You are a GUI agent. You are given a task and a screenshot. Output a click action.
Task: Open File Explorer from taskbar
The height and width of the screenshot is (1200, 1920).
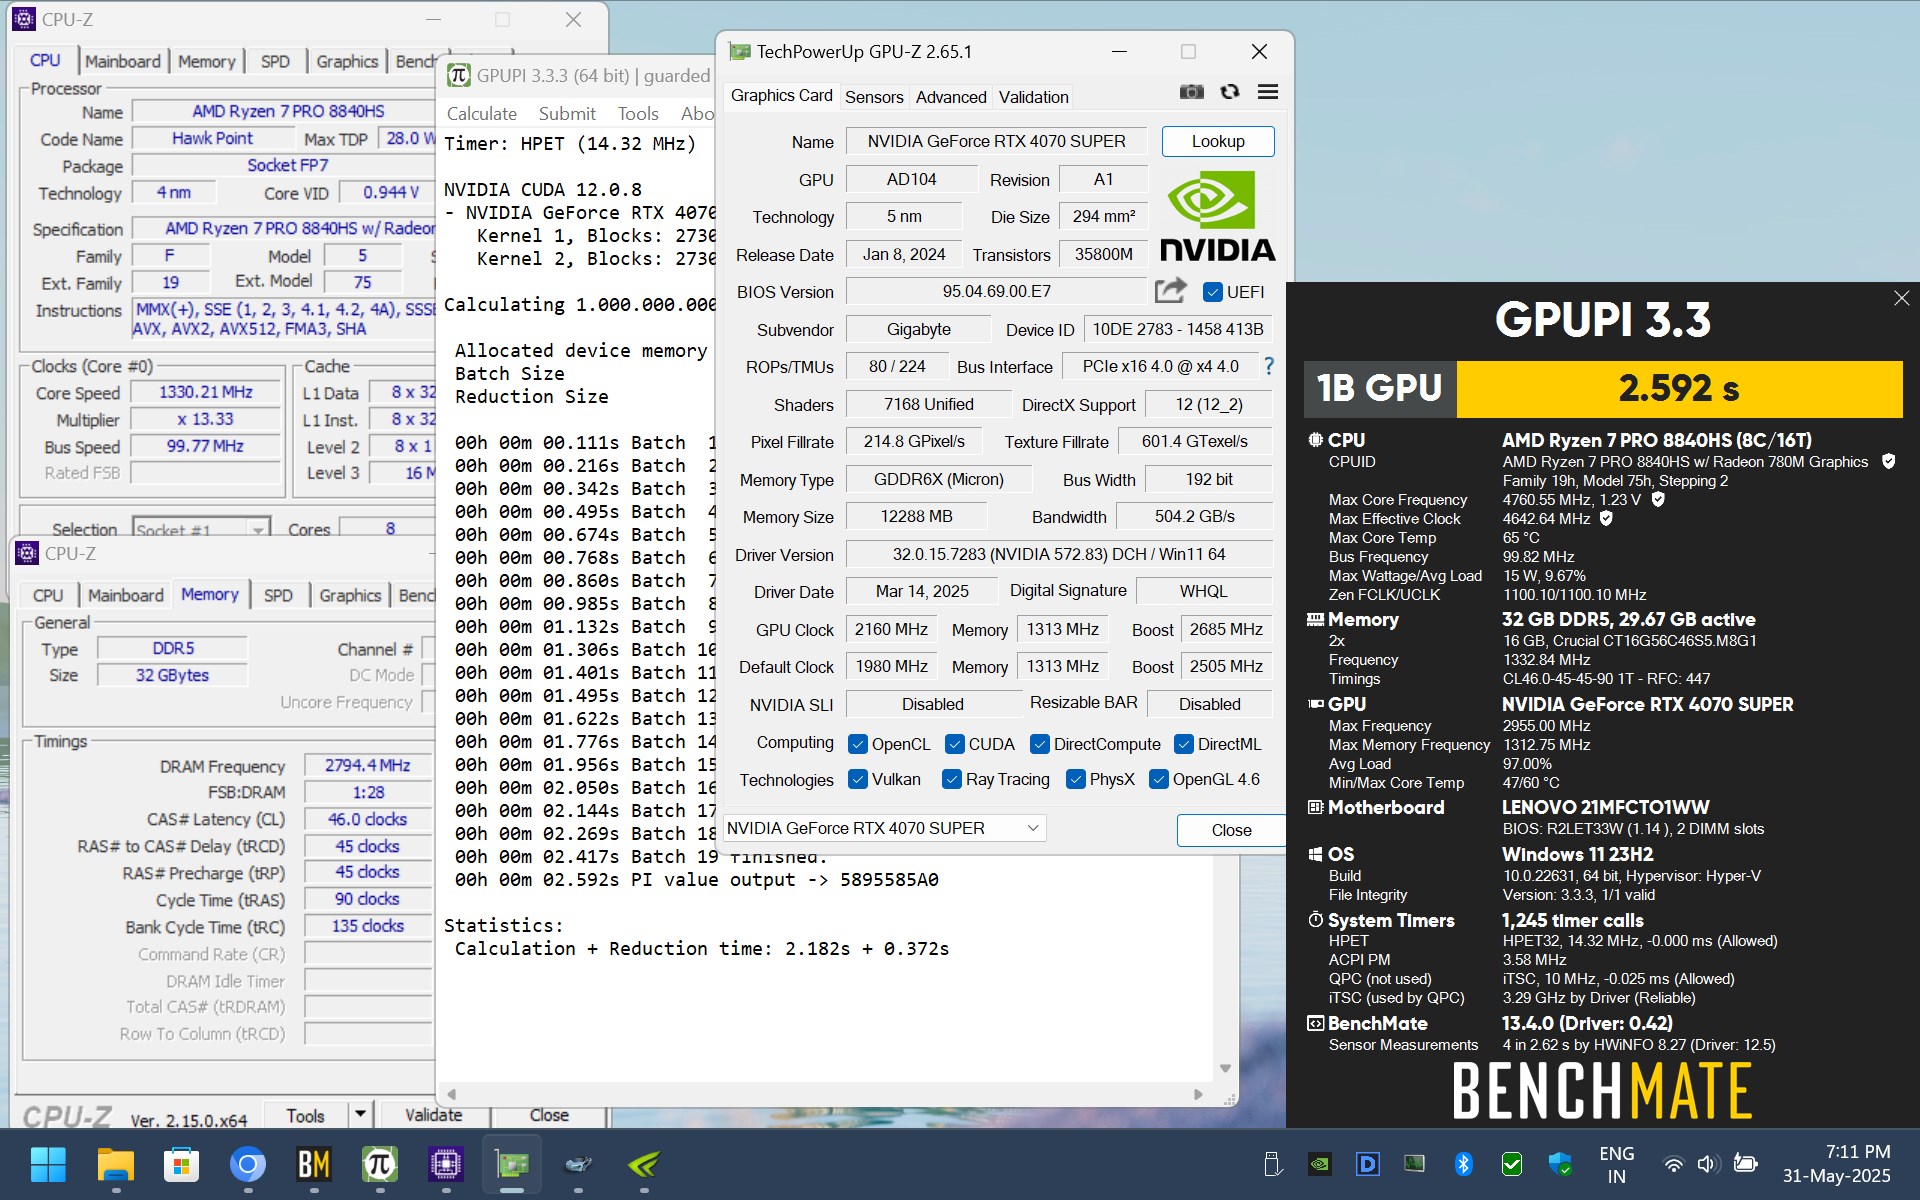pos(115,1164)
